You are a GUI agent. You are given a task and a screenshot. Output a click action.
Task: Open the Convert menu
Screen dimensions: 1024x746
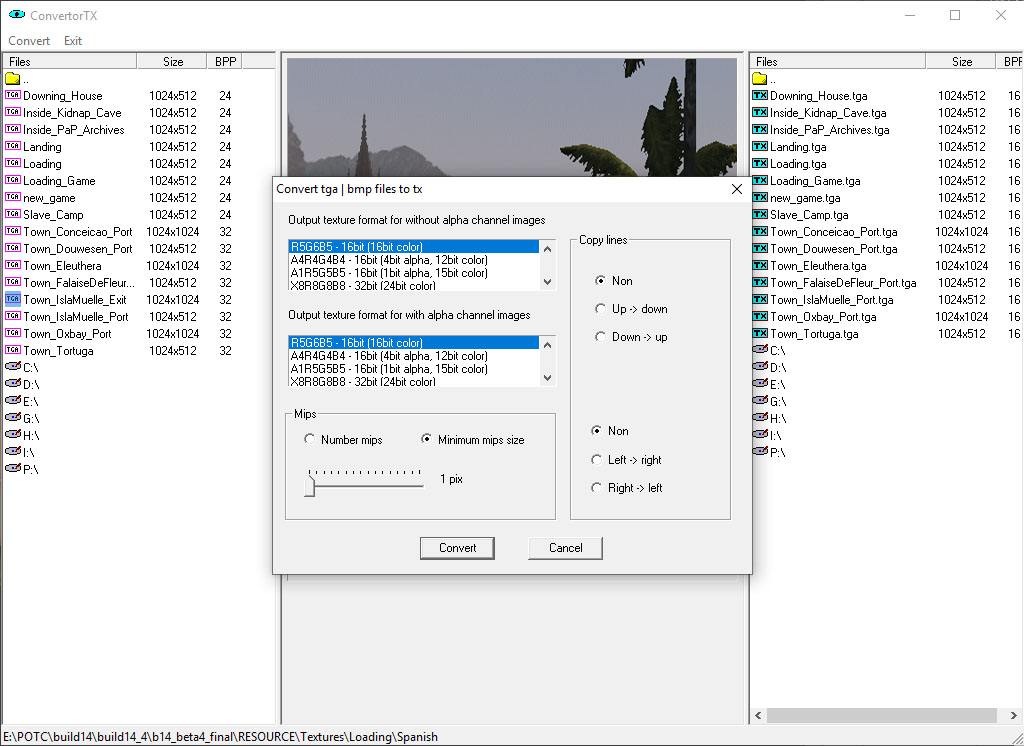(x=29, y=41)
